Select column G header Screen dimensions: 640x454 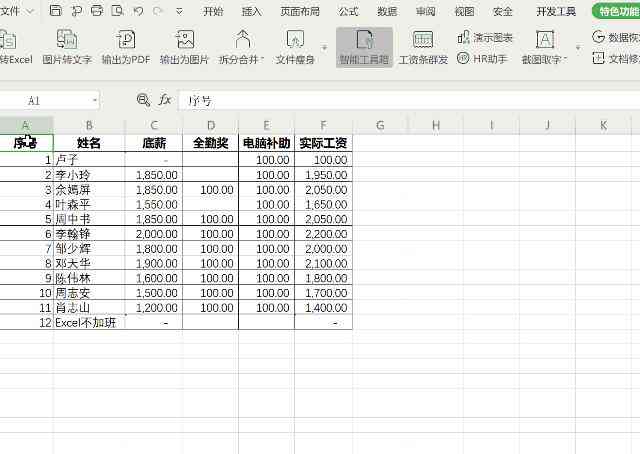[380, 125]
